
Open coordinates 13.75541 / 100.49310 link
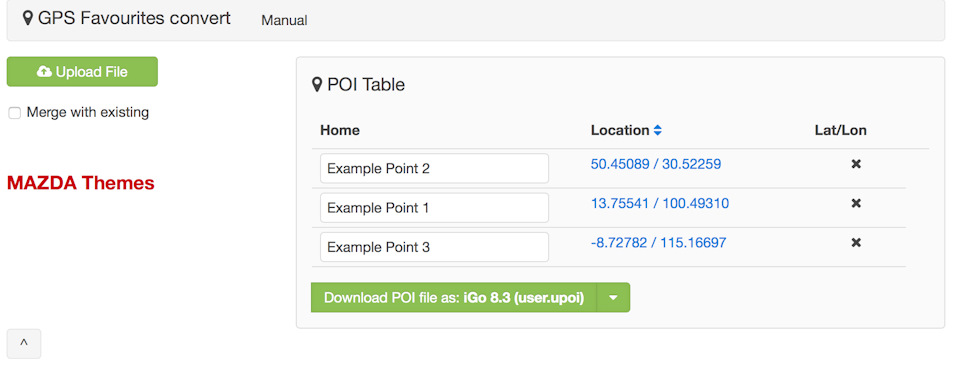pos(660,203)
